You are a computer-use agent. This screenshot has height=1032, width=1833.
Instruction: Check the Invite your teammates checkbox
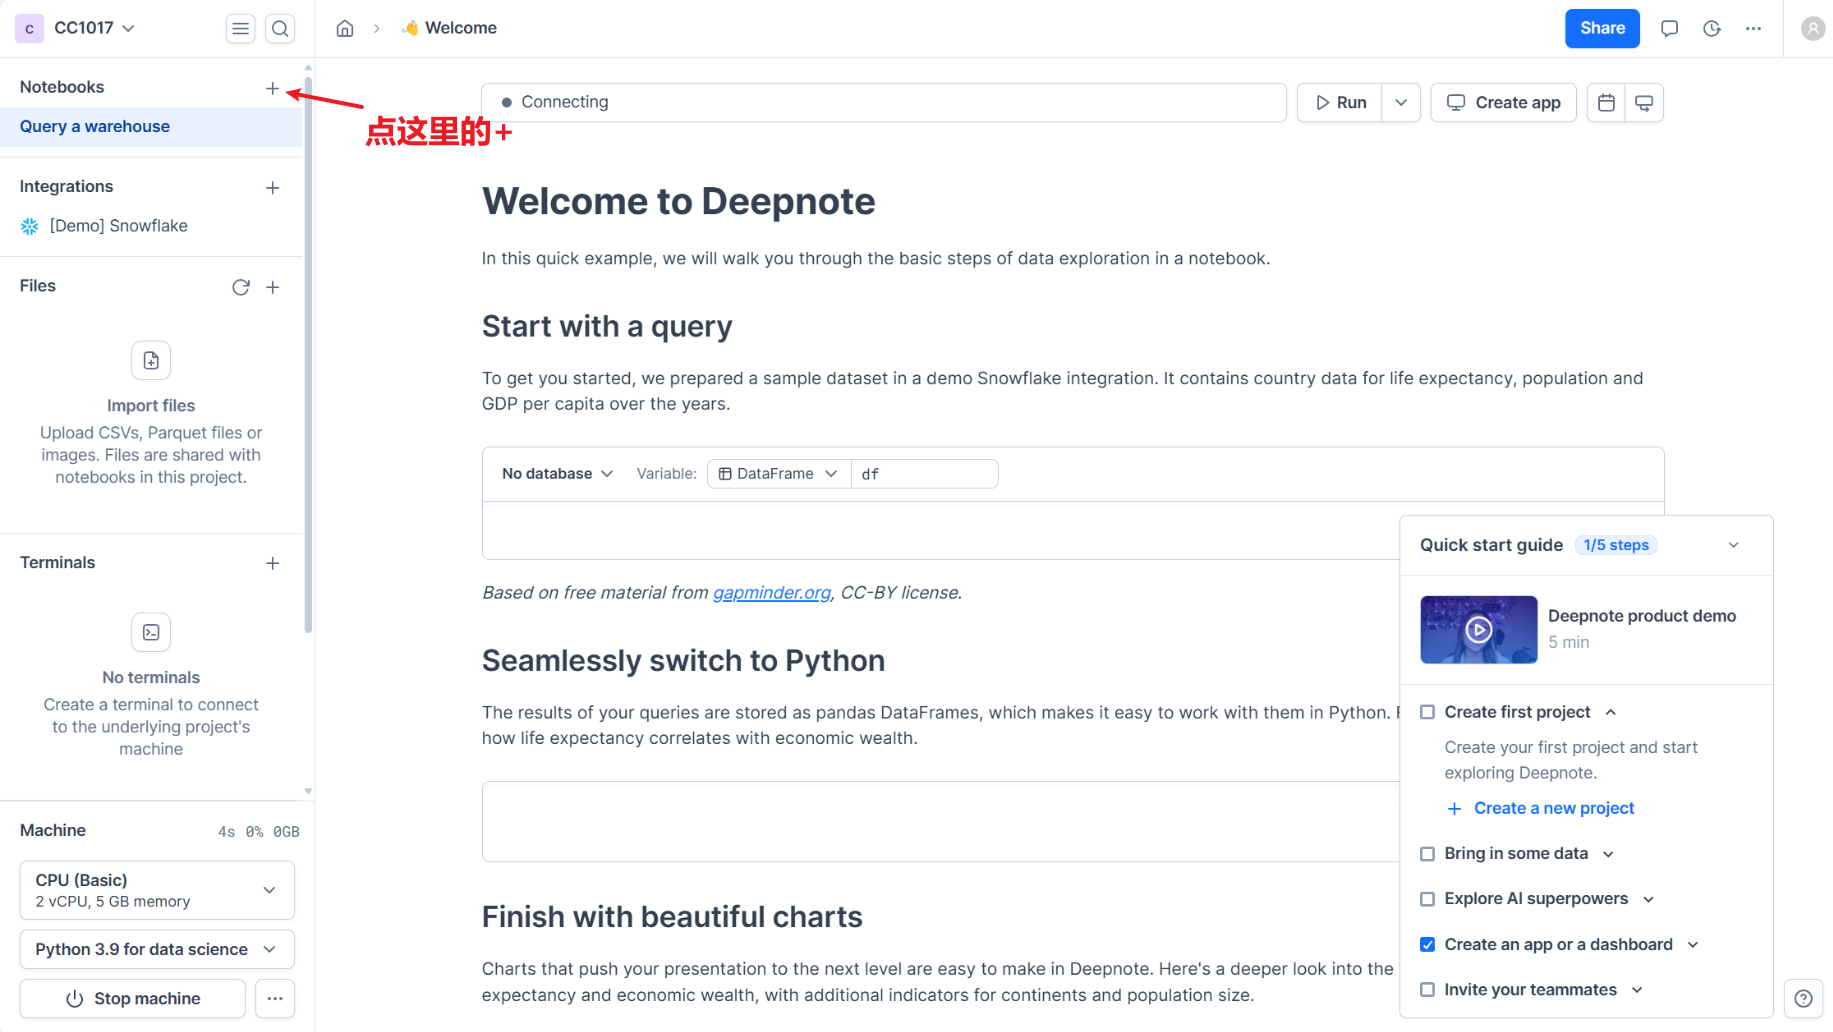click(x=1427, y=990)
